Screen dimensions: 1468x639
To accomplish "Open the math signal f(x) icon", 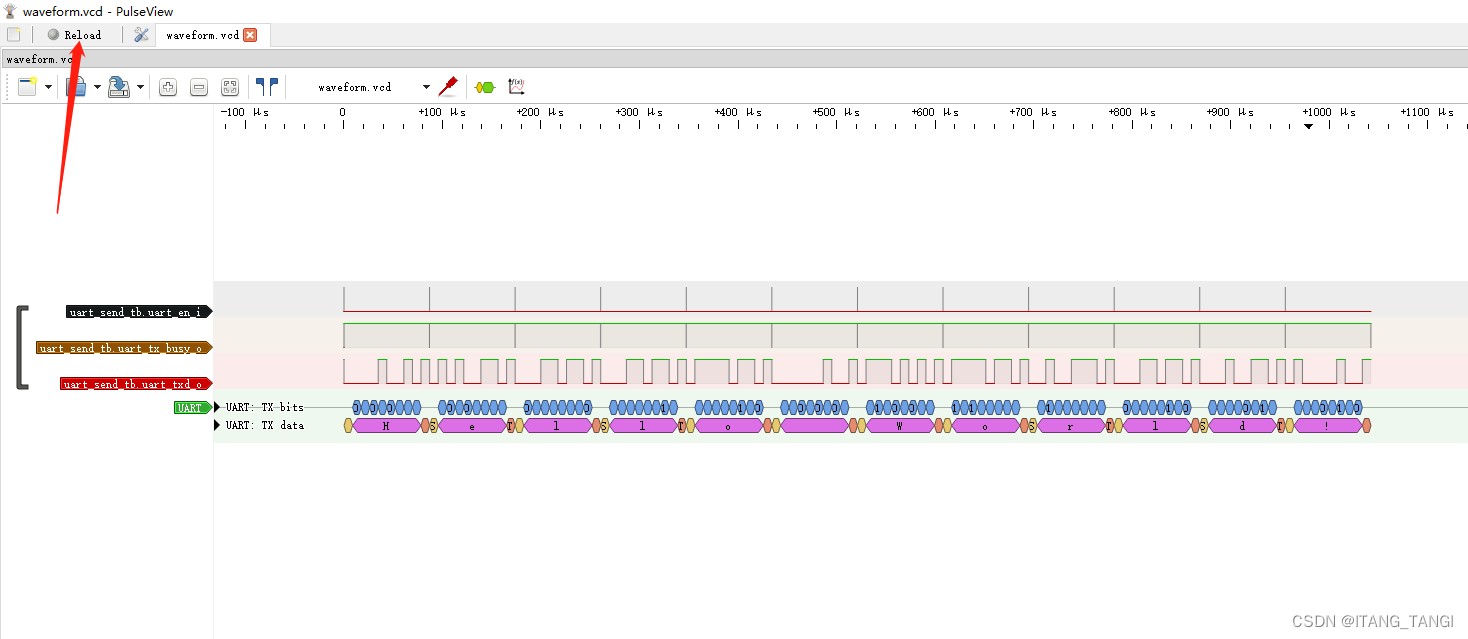I will click(x=516, y=87).
